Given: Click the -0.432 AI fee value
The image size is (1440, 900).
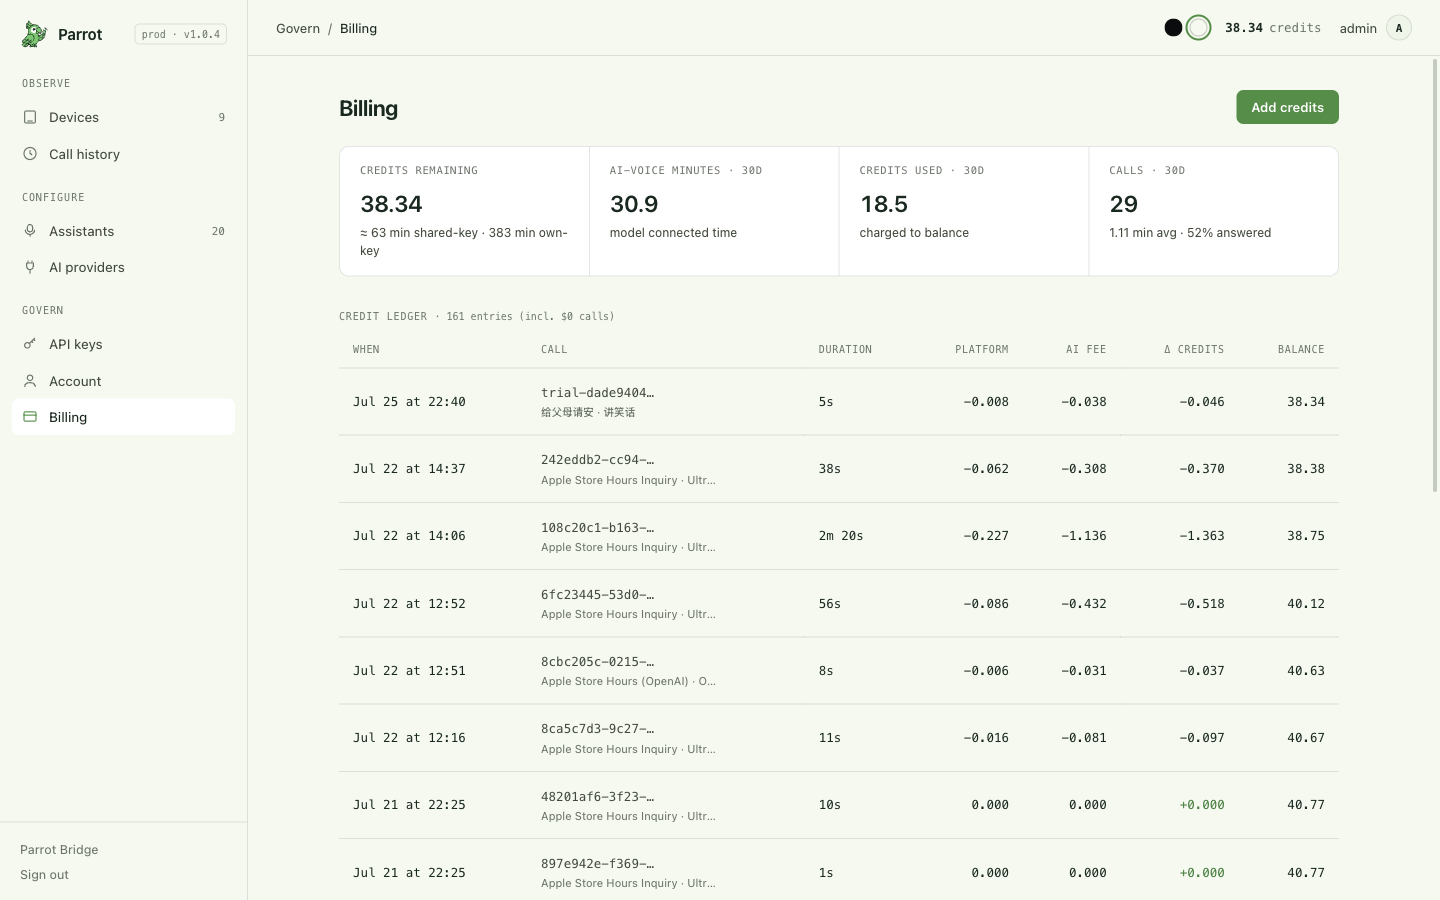Looking at the screenshot, I should tap(1084, 603).
